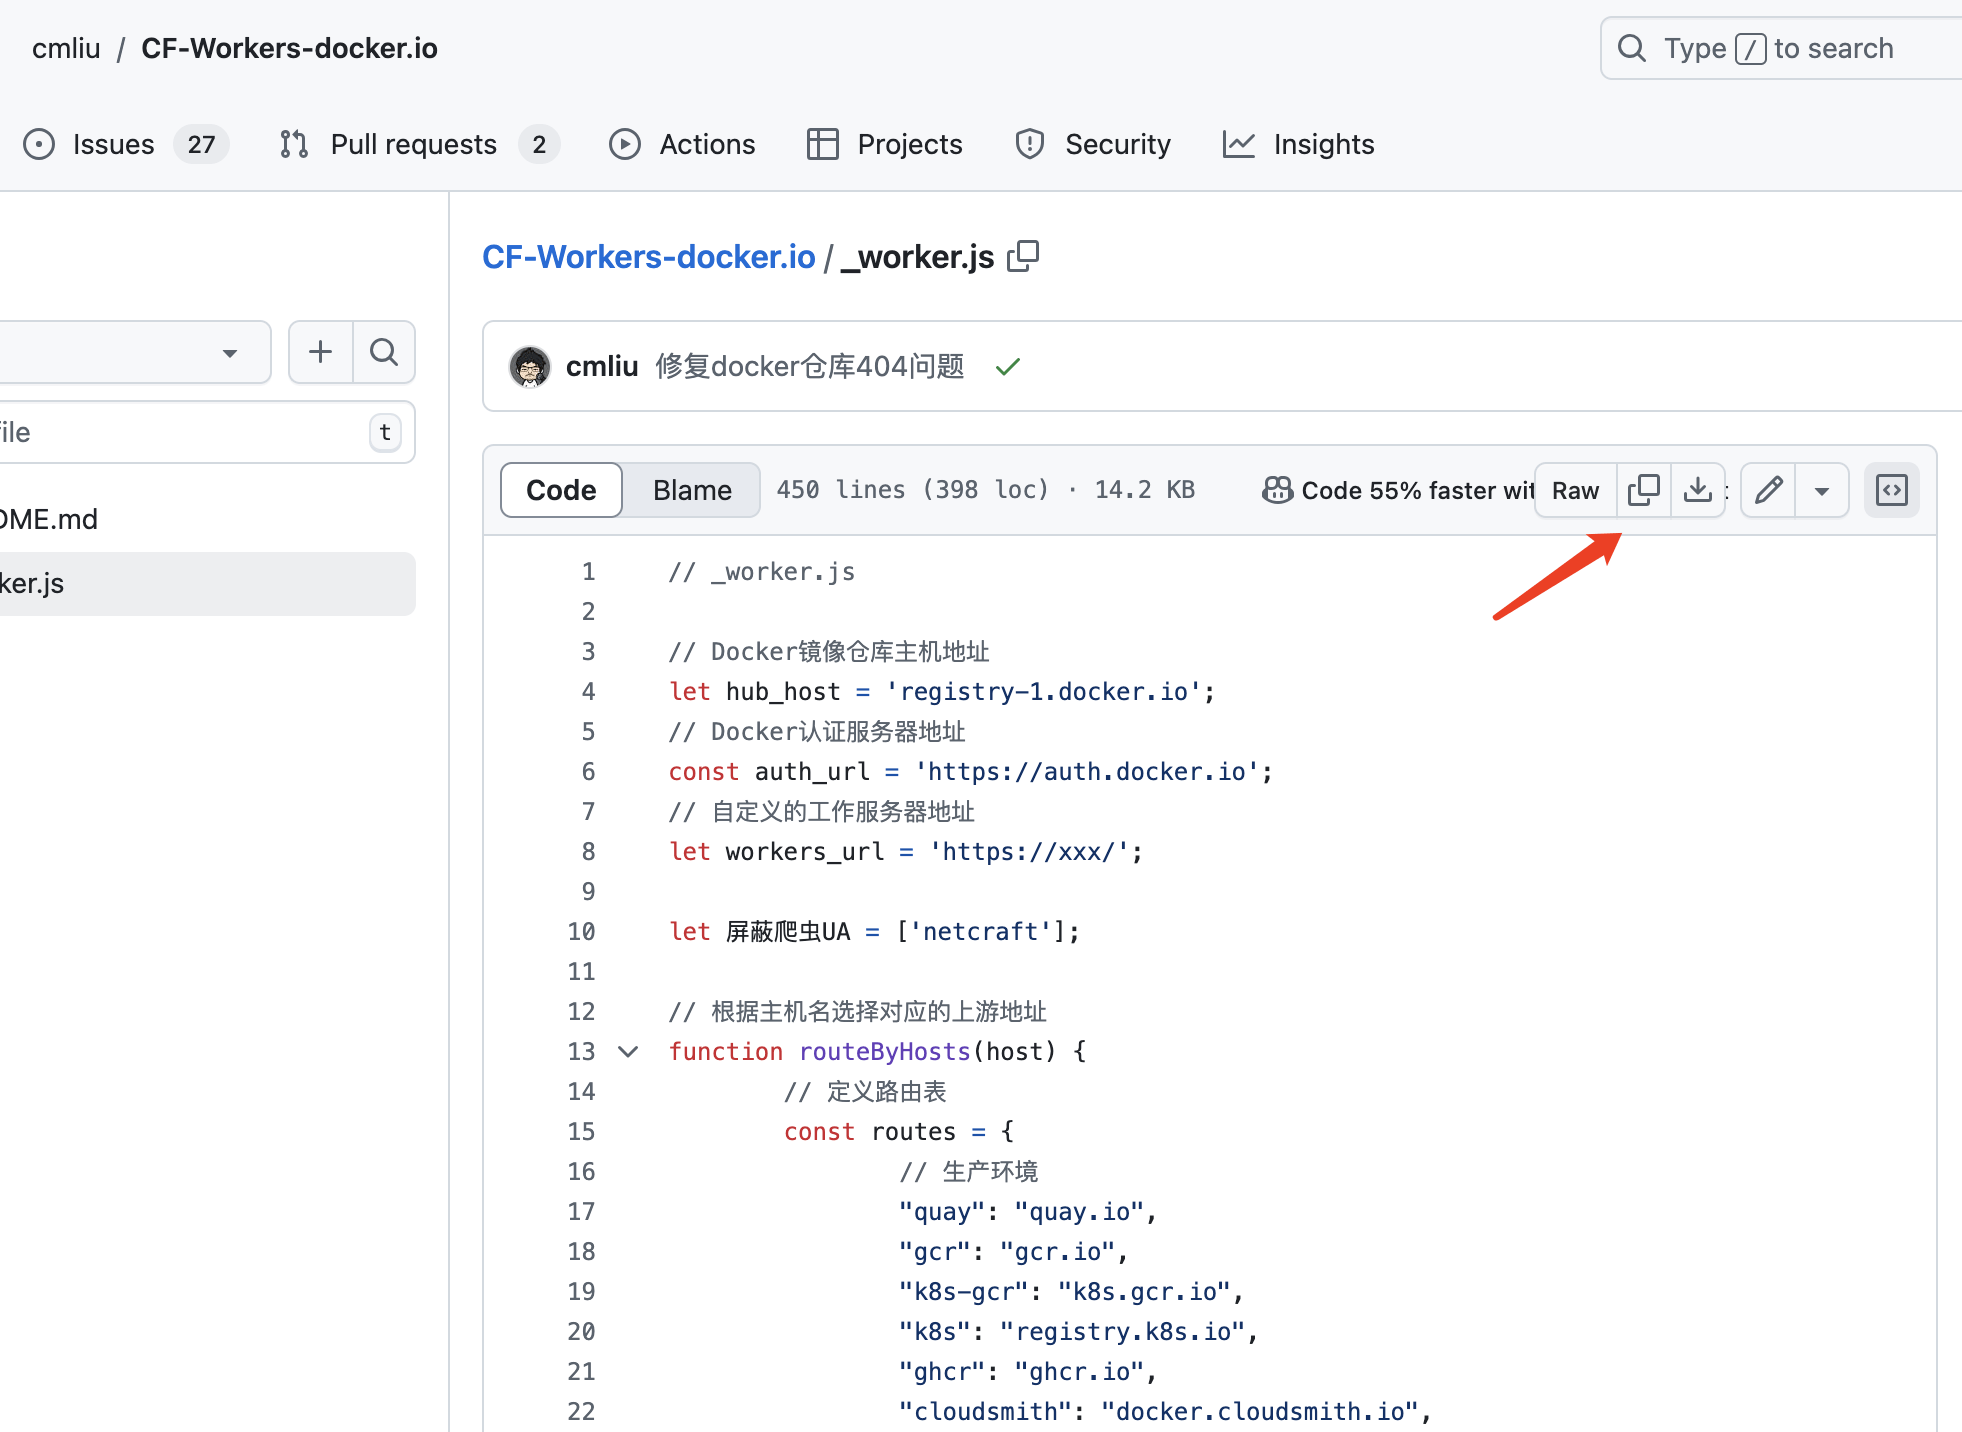1962x1432 pixels.
Task: Click cmliu's avatar in the commit bar
Action: tap(530, 367)
